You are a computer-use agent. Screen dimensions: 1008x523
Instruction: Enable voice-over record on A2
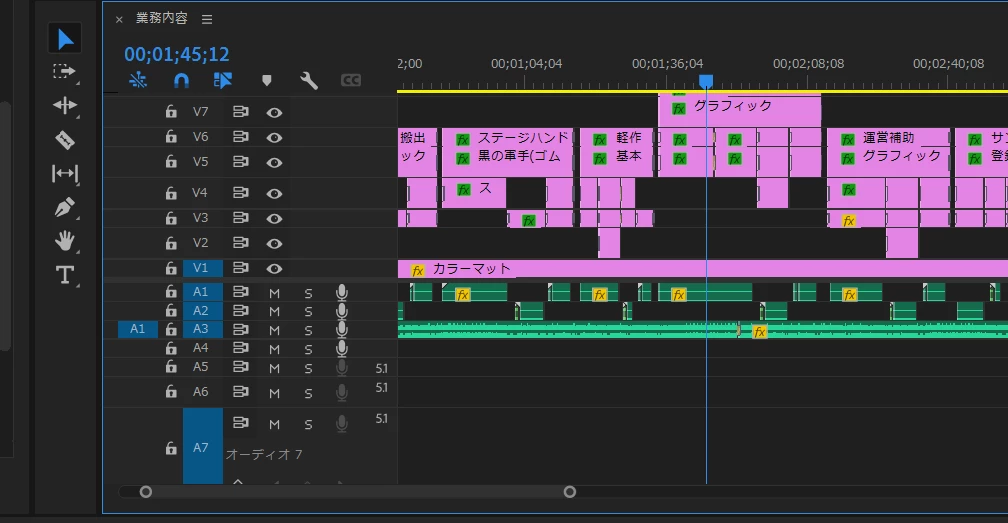[x=342, y=311]
